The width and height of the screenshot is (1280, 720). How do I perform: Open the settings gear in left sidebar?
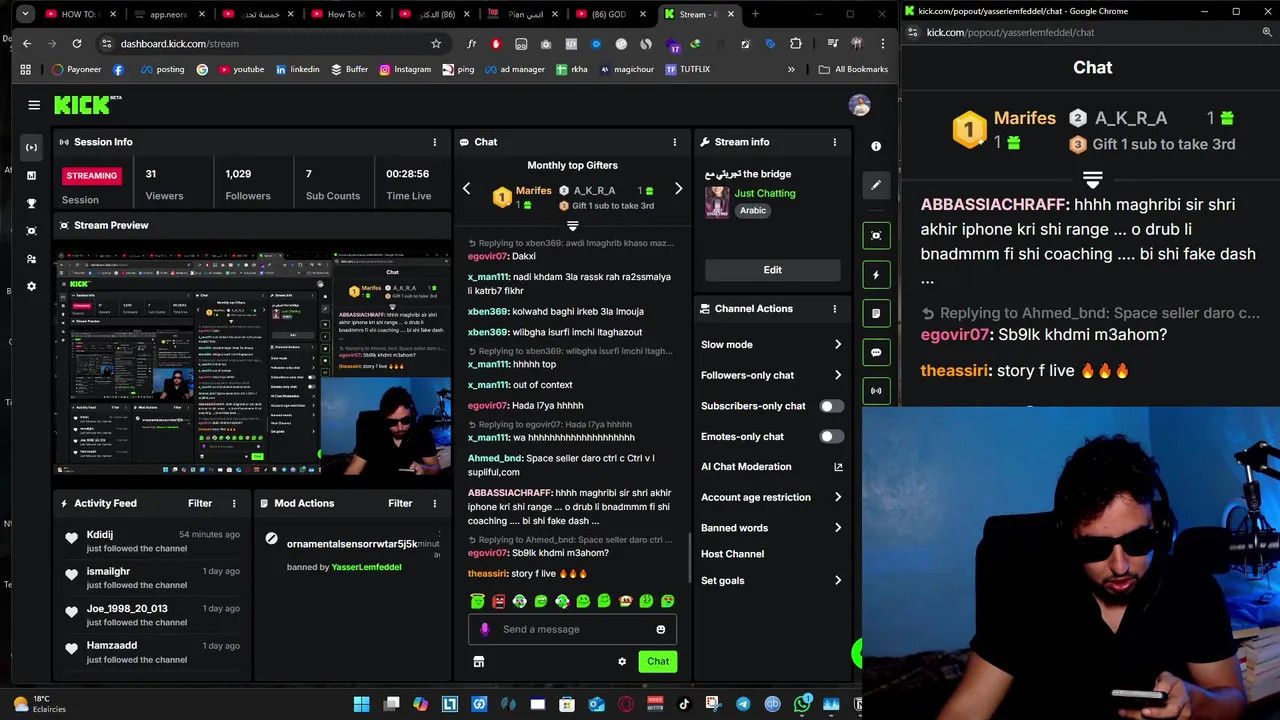pos(31,286)
